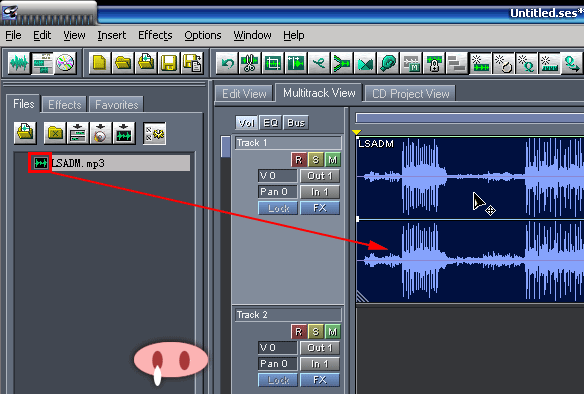This screenshot has width=584, height=394.
Task: Click the Track 2 name field
Action: point(288,315)
